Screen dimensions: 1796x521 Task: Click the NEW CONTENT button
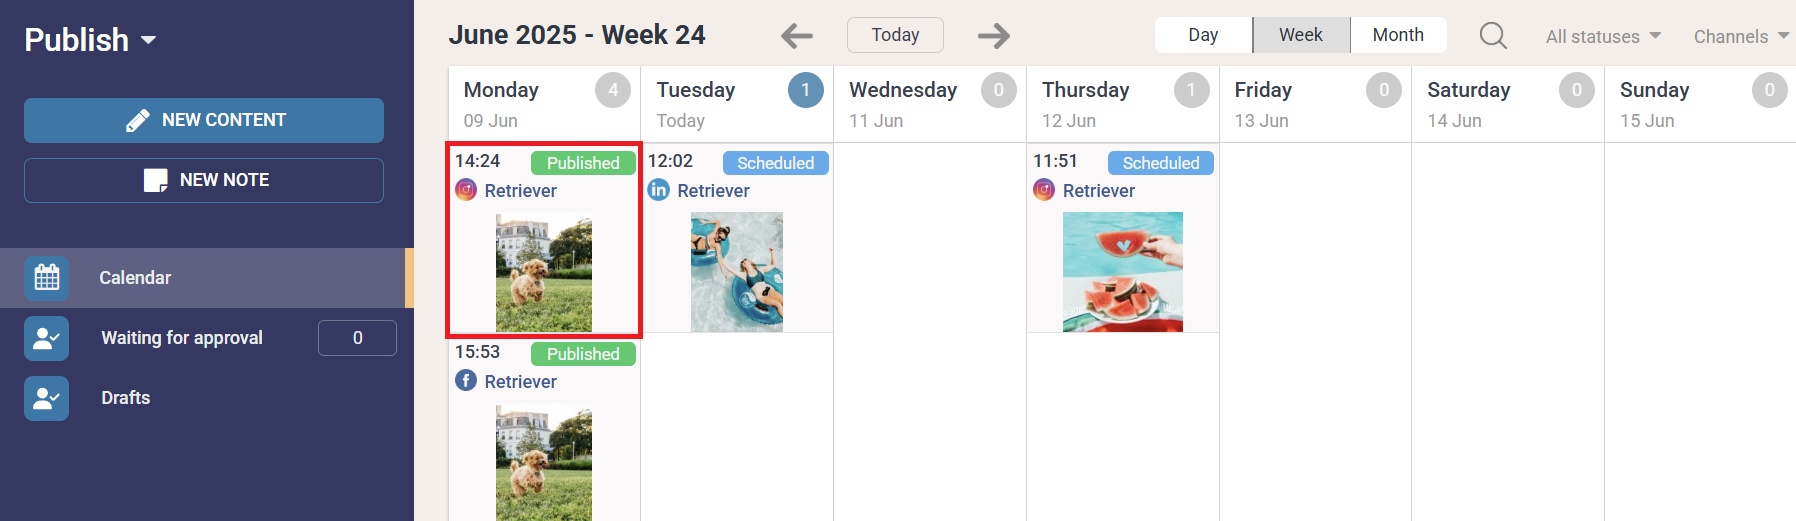point(204,120)
